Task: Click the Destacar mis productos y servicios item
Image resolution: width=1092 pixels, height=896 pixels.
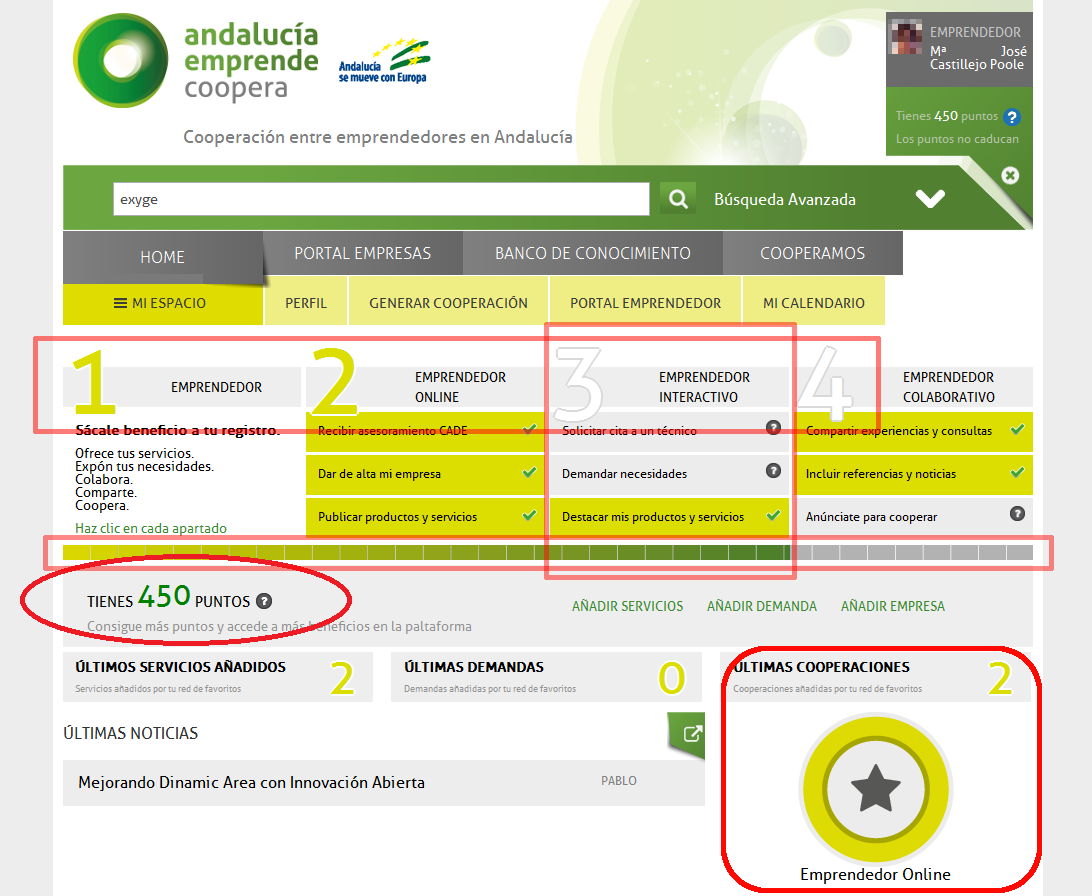Action: click(669, 517)
